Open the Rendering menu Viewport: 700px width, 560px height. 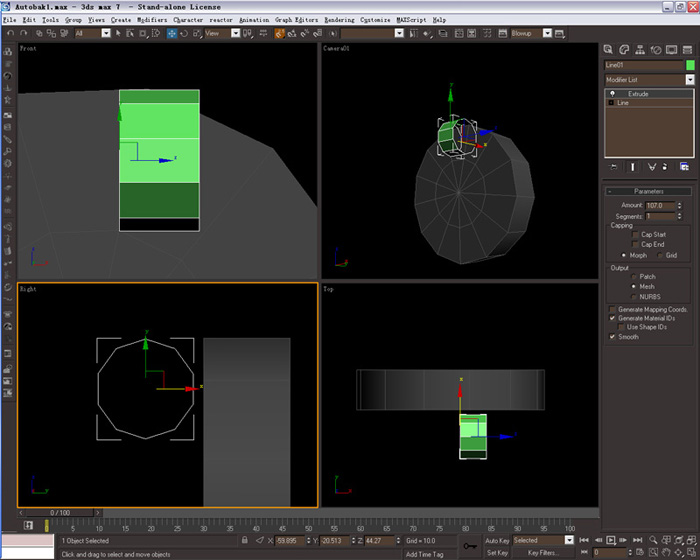[x=339, y=20]
